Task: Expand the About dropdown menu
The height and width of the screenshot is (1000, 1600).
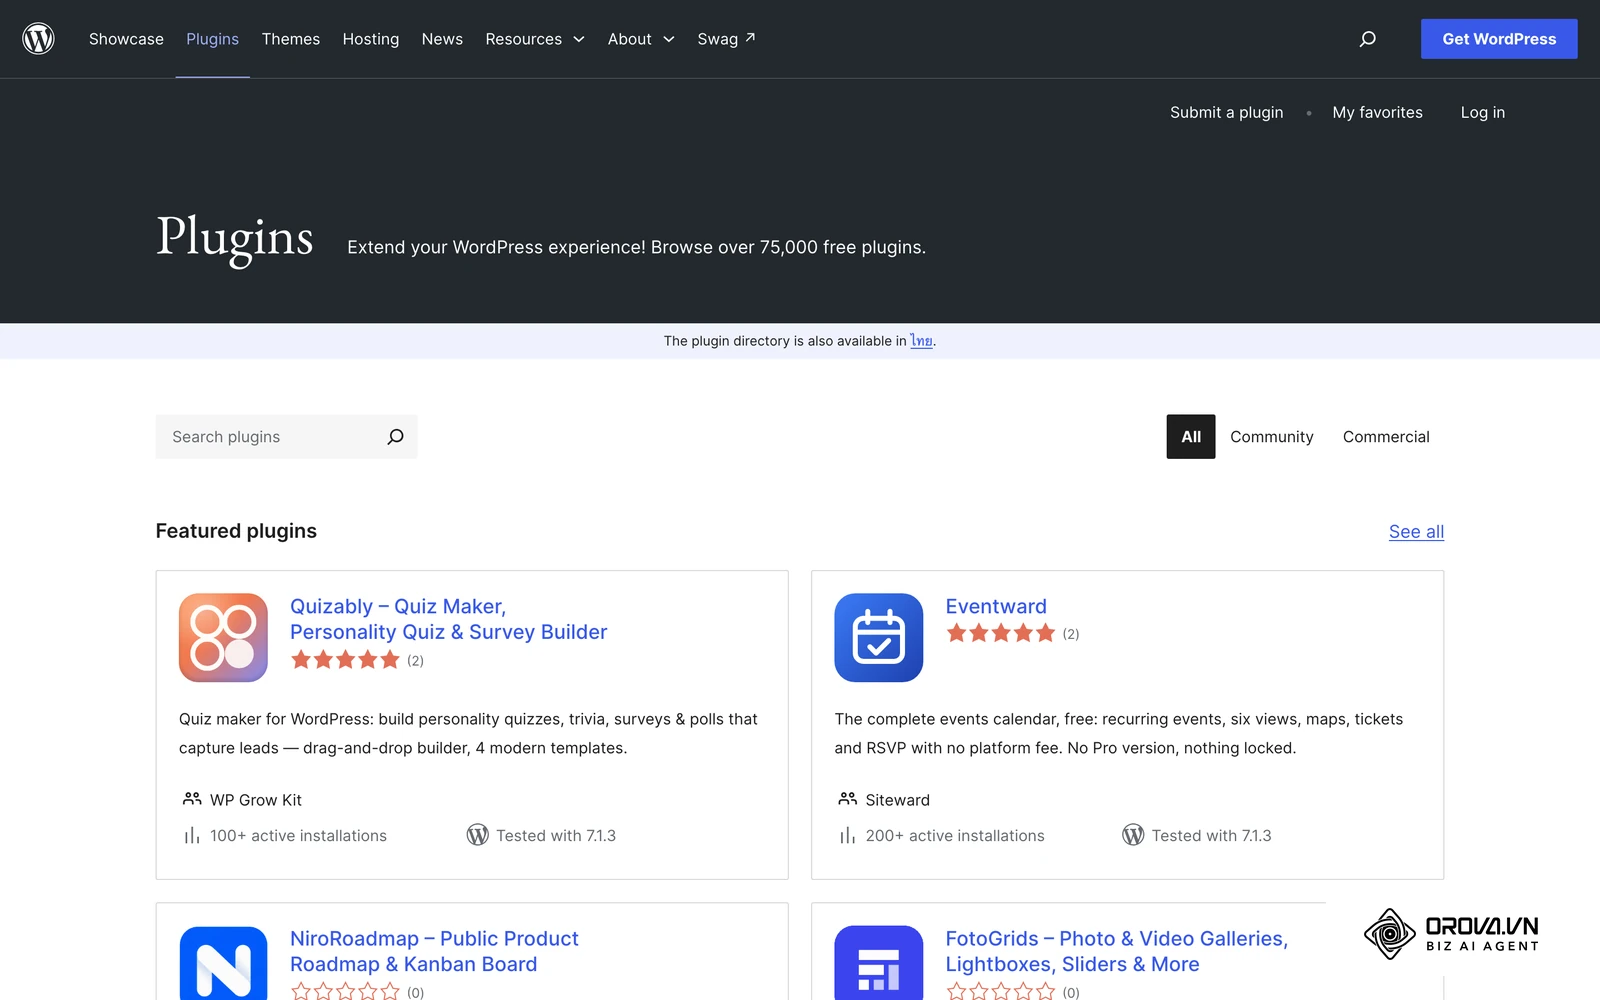Action: point(641,39)
